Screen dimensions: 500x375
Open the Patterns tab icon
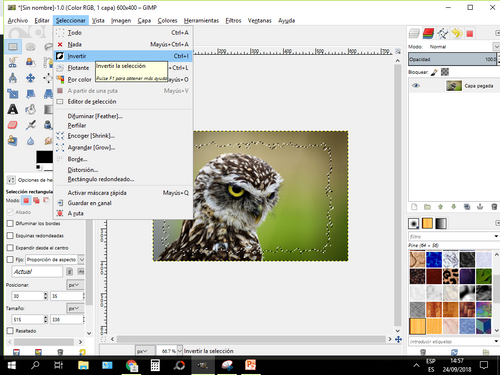click(427, 223)
